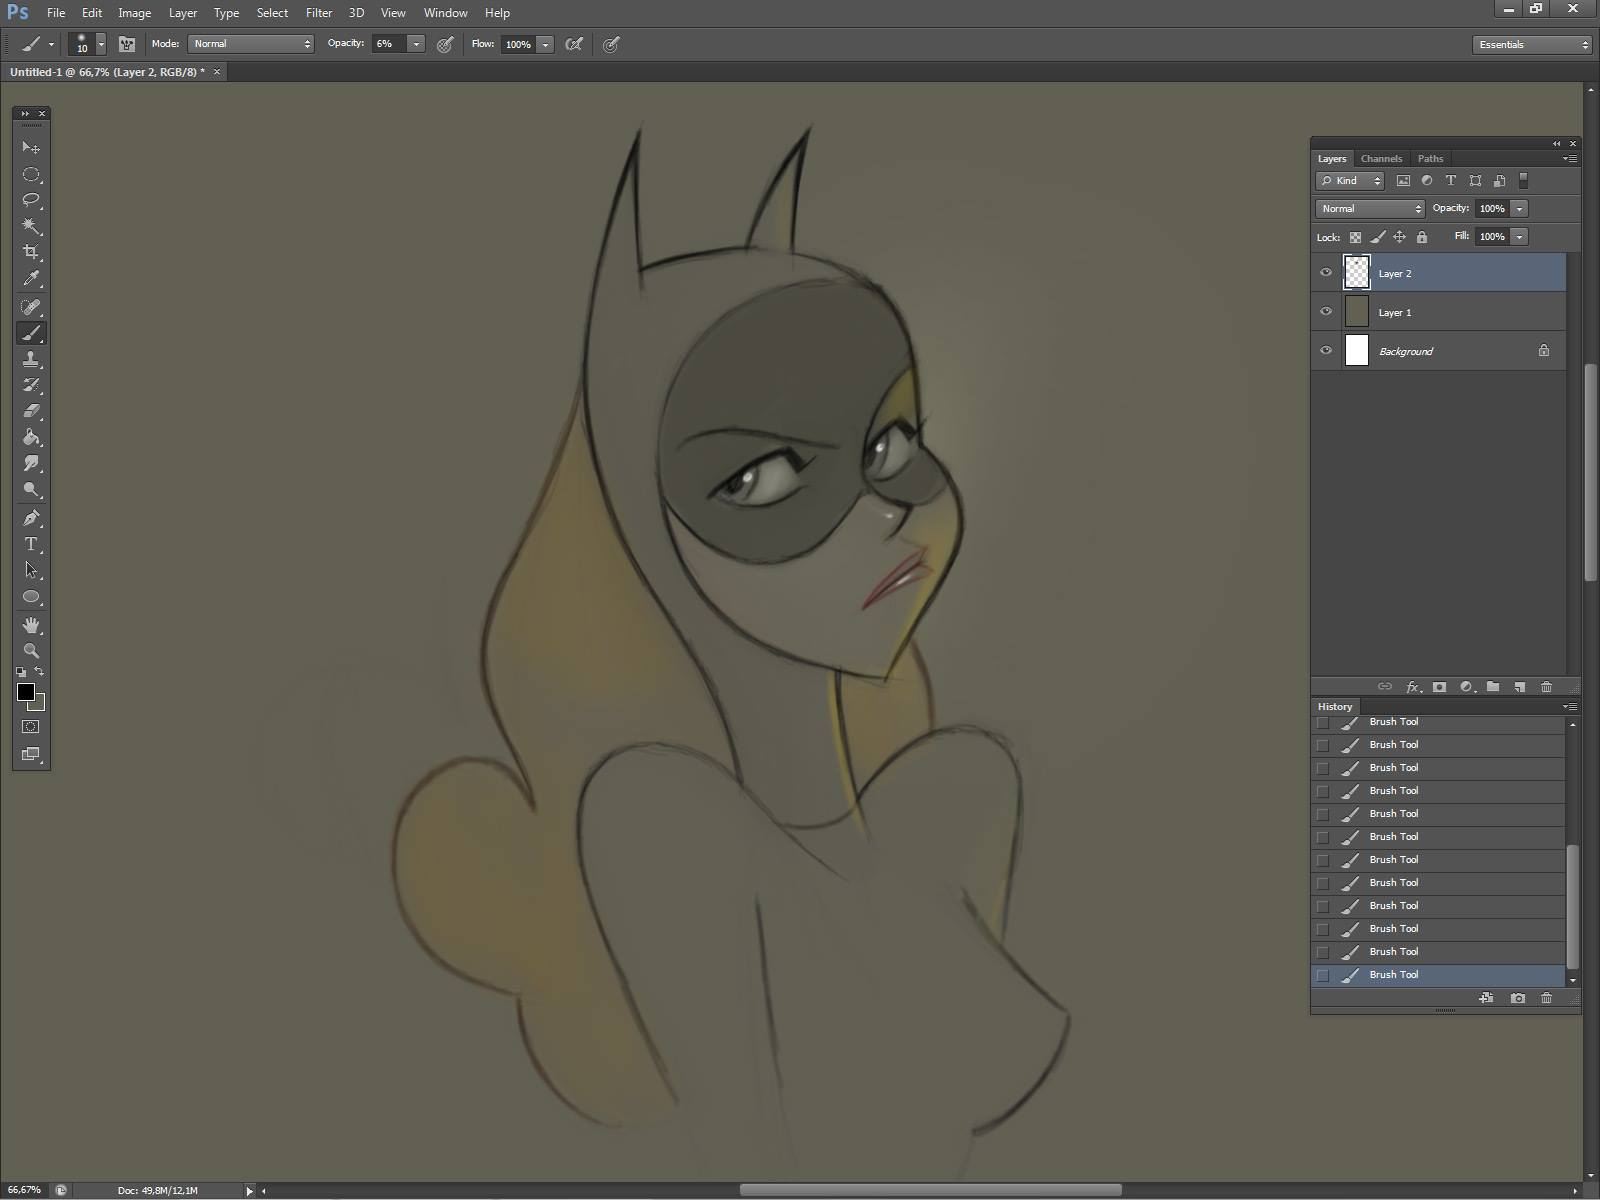Toggle visibility of Layer 1

(1326, 312)
